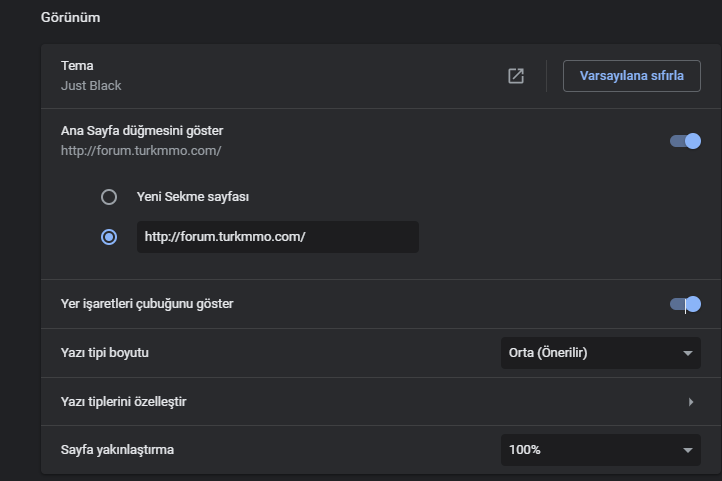Select the Yeni Sekme sayfası radio button

(x=109, y=197)
